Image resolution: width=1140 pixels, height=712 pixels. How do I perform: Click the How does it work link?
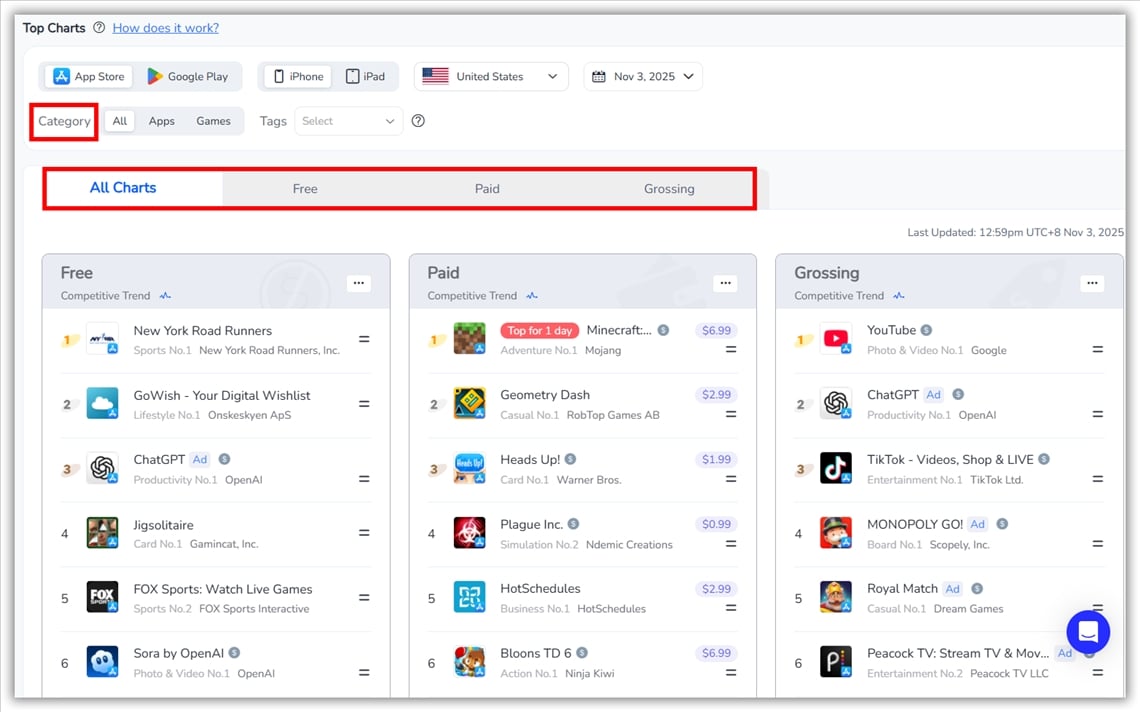point(165,28)
